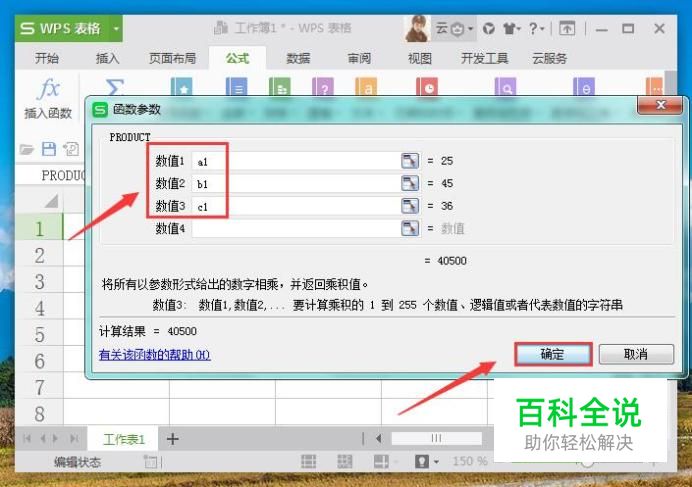Open the text functions orange 'a' icon
The height and width of the screenshot is (487, 692).
tap(366, 87)
